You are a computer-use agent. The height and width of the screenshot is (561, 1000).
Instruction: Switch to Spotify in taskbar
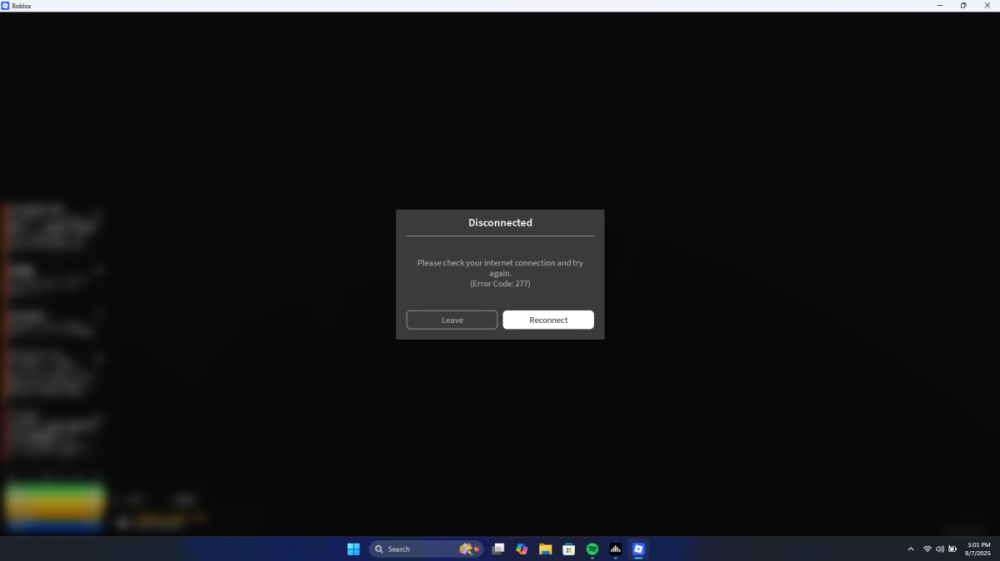pyautogui.click(x=592, y=549)
